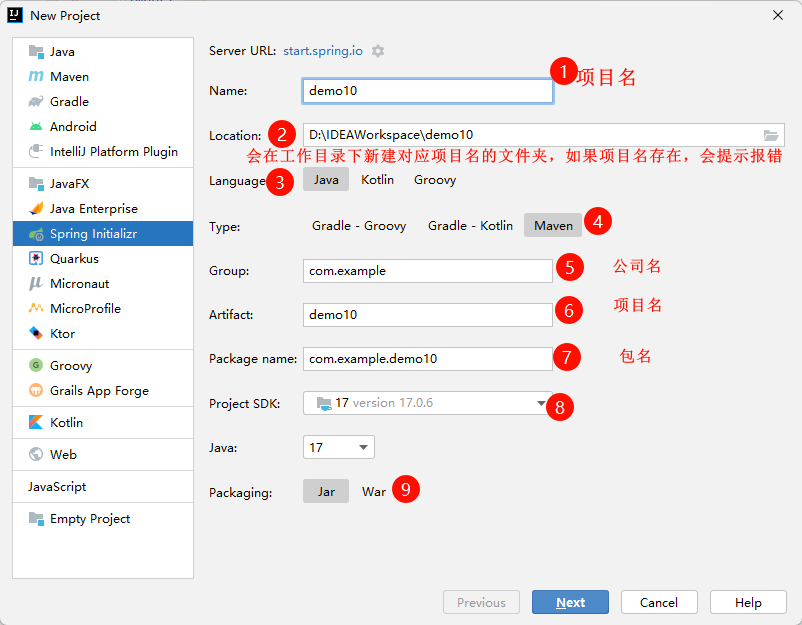The width and height of the screenshot is (802, 625).
Task: Select Android generator label
Action: pyautogui.click(x=73, y=126)
